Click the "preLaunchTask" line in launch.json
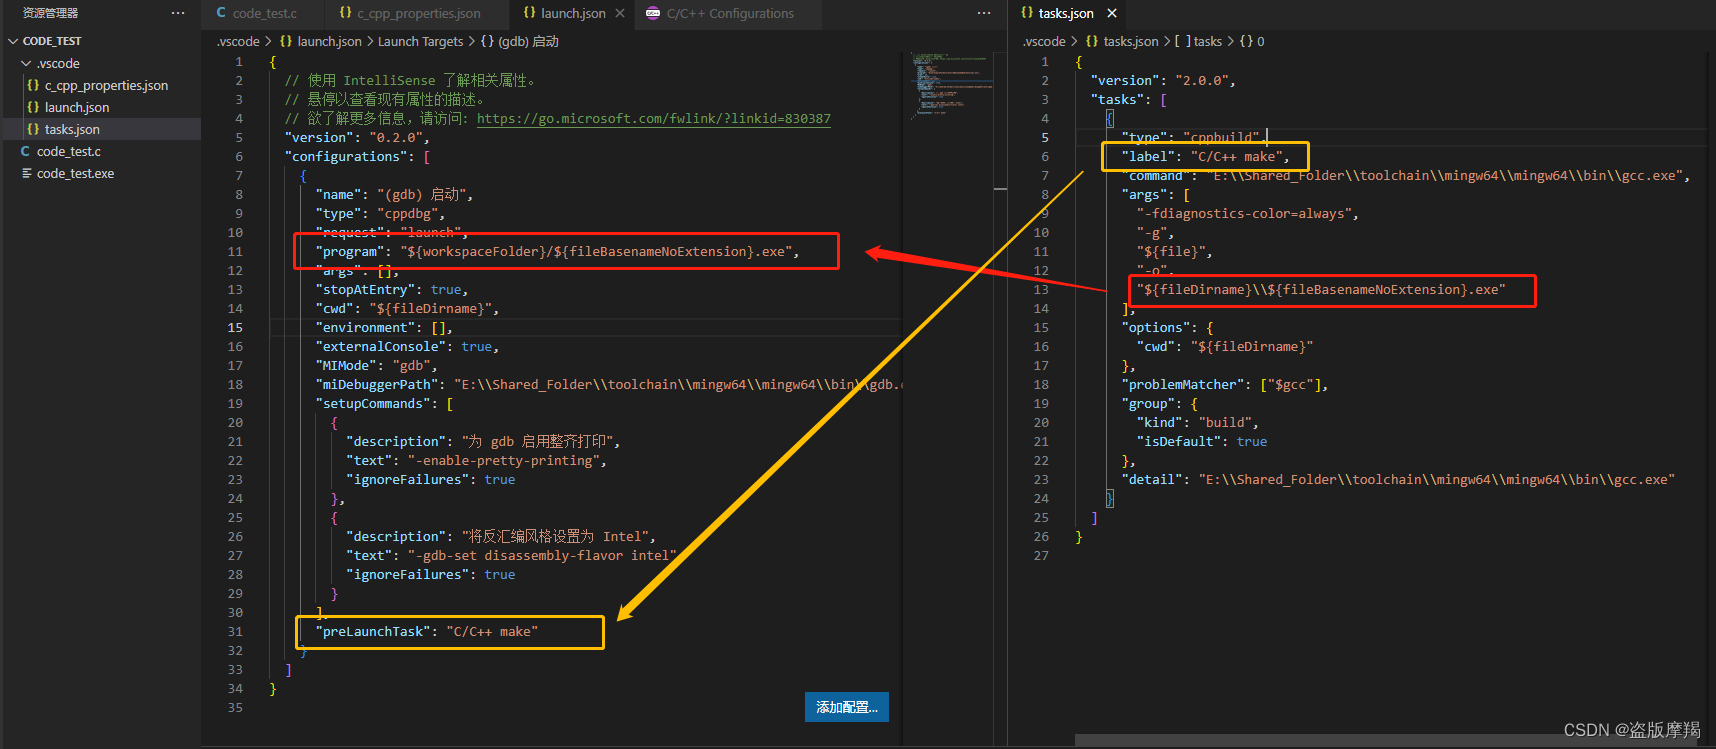 point(427,631)
